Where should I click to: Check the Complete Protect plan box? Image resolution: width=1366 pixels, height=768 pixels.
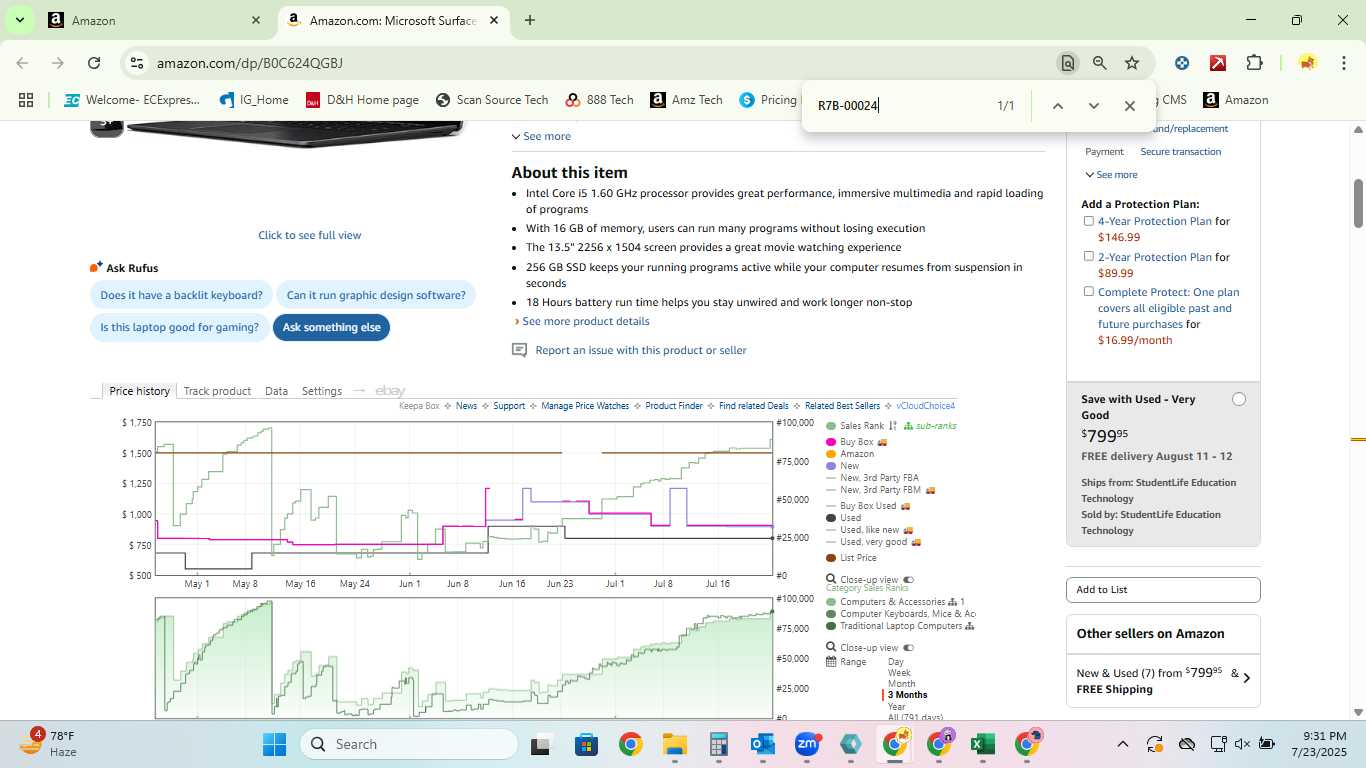1089,291
